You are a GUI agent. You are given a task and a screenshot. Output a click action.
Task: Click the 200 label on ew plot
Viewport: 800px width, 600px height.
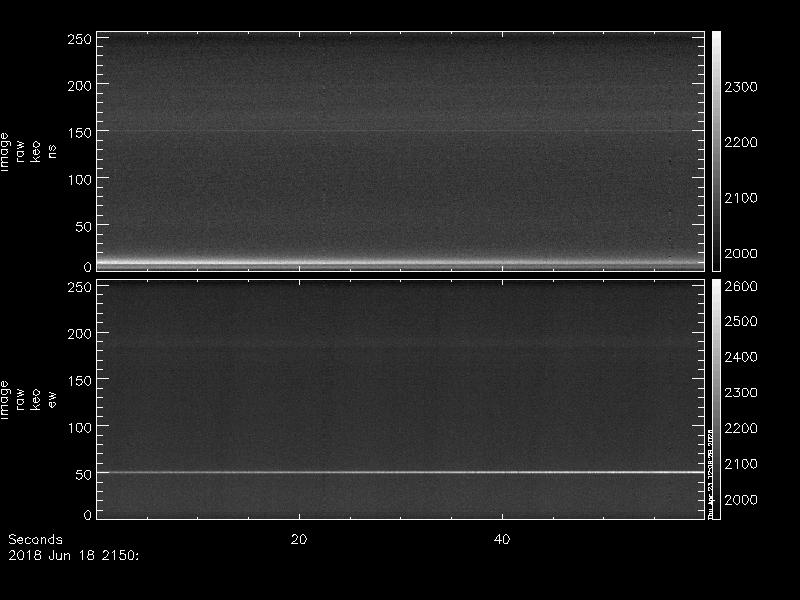79,334
